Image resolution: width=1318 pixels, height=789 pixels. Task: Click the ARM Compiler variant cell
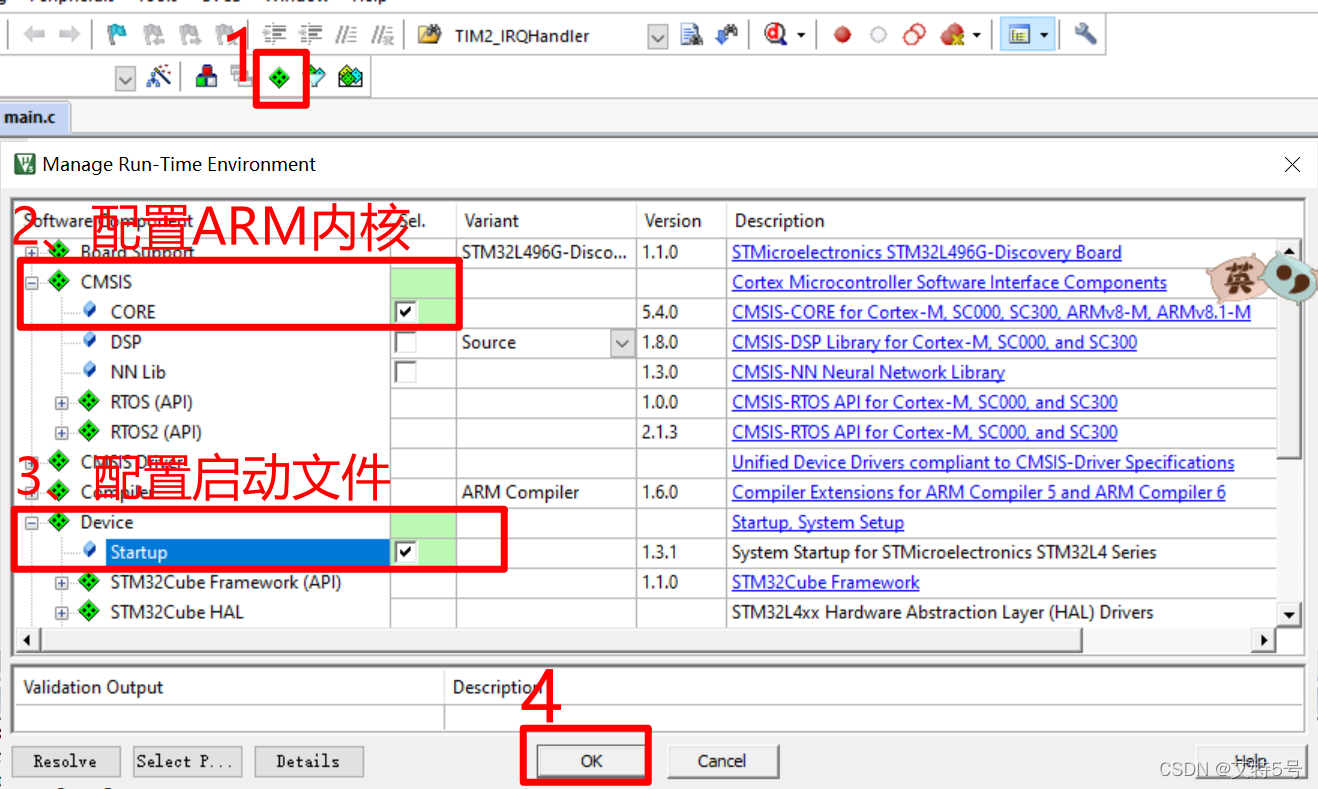546,492
